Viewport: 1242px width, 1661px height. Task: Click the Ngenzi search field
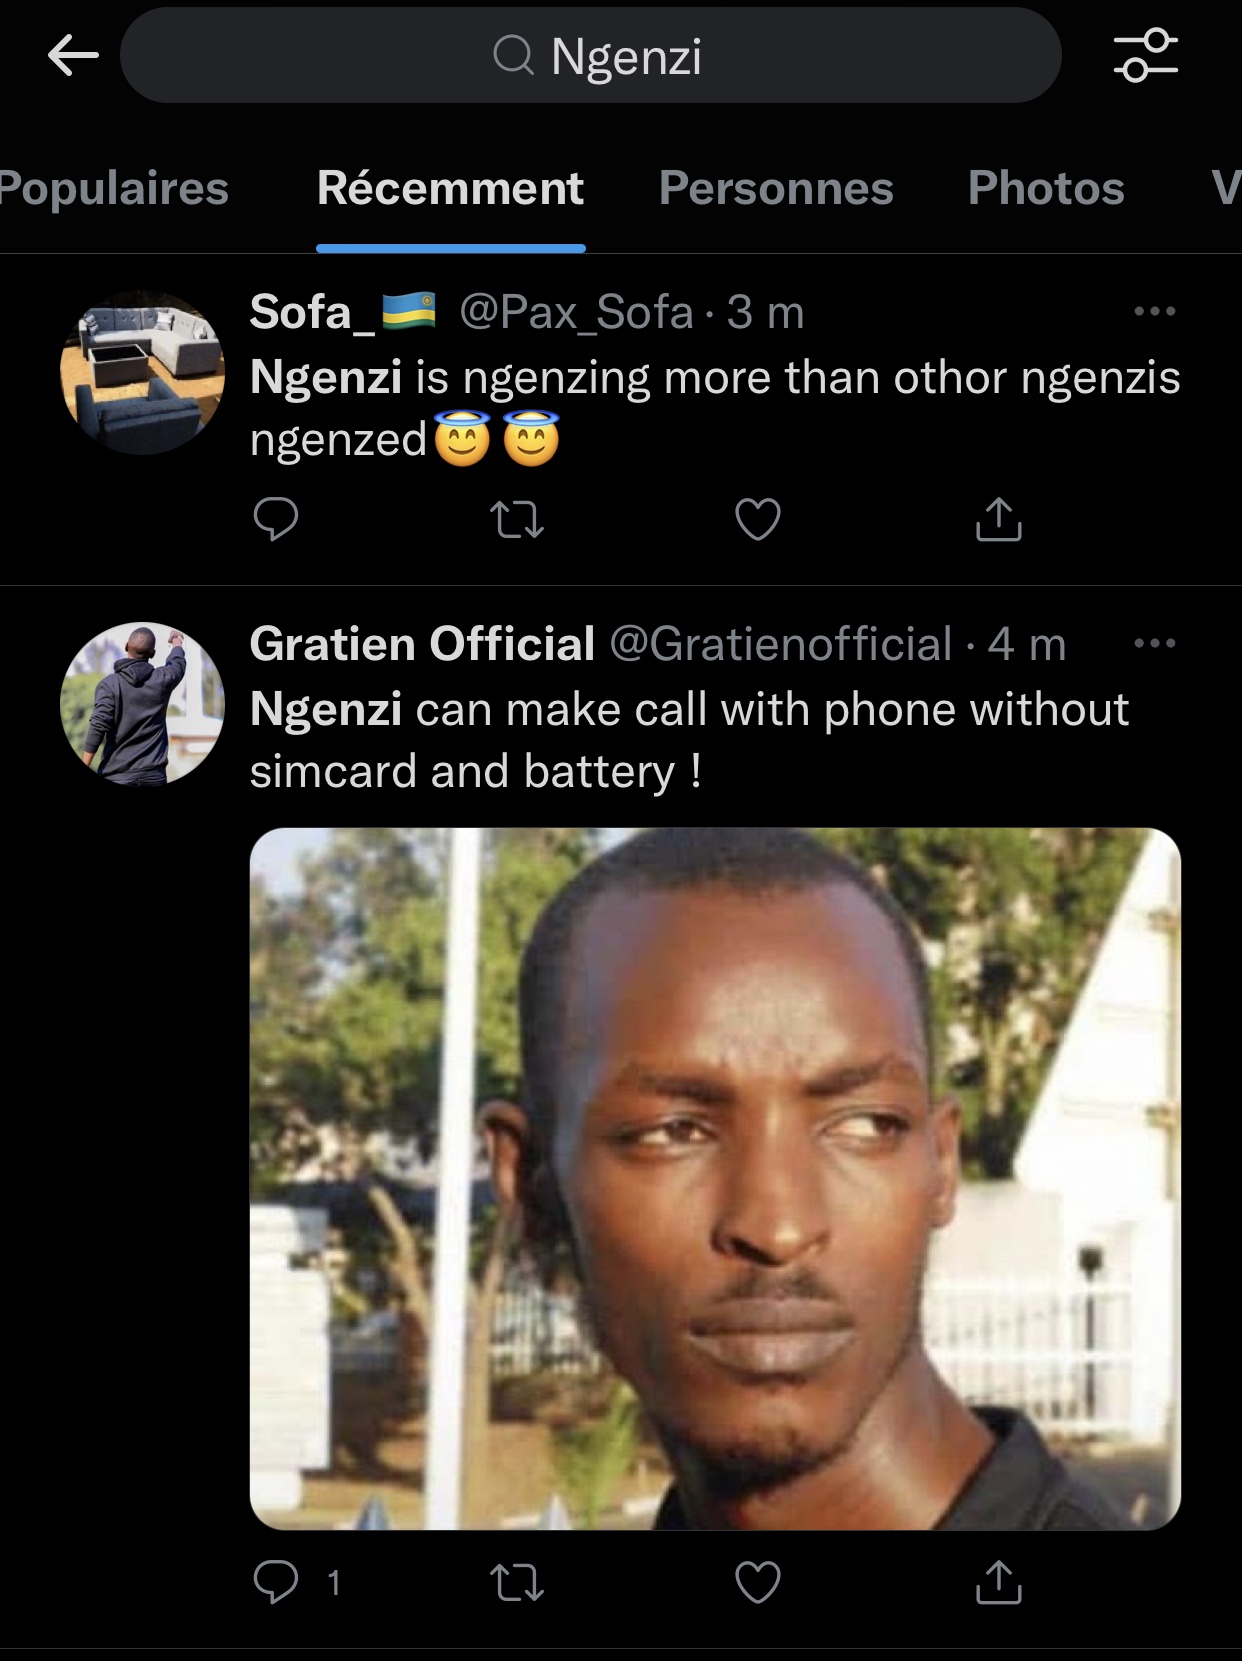tap(590, 56)
